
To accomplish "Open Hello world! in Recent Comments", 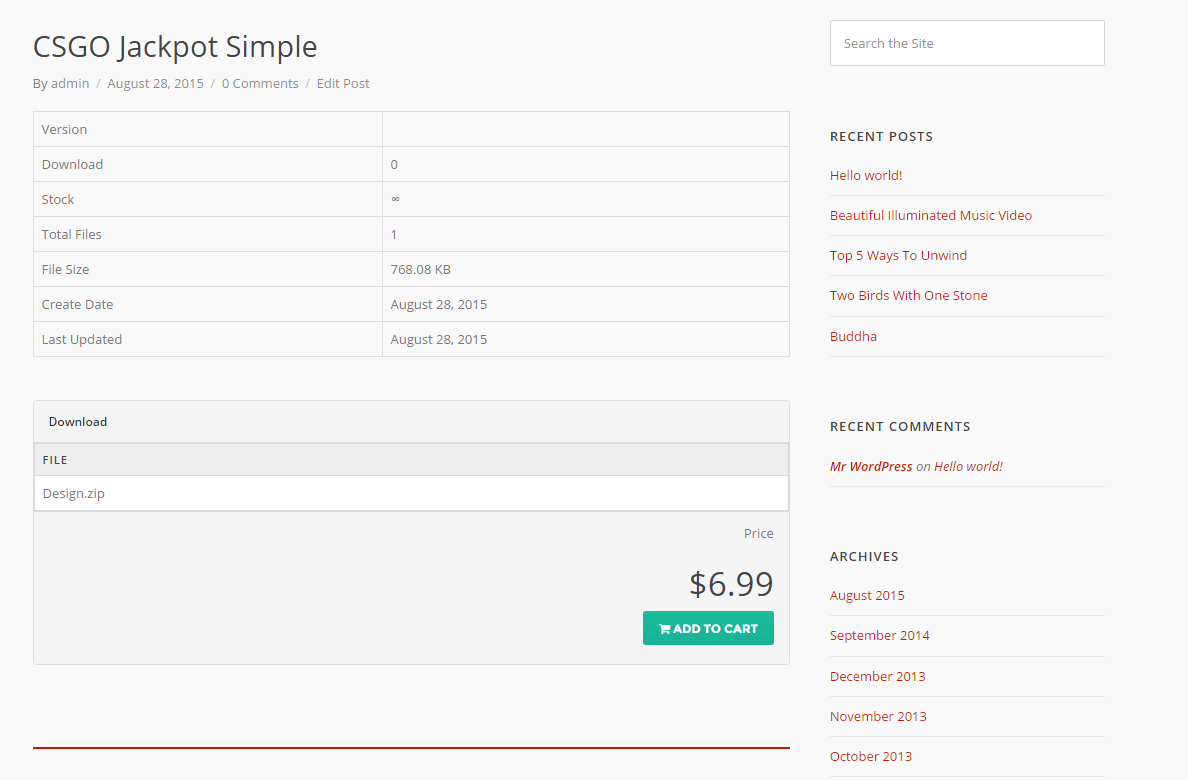I will [x=968, y=466].
